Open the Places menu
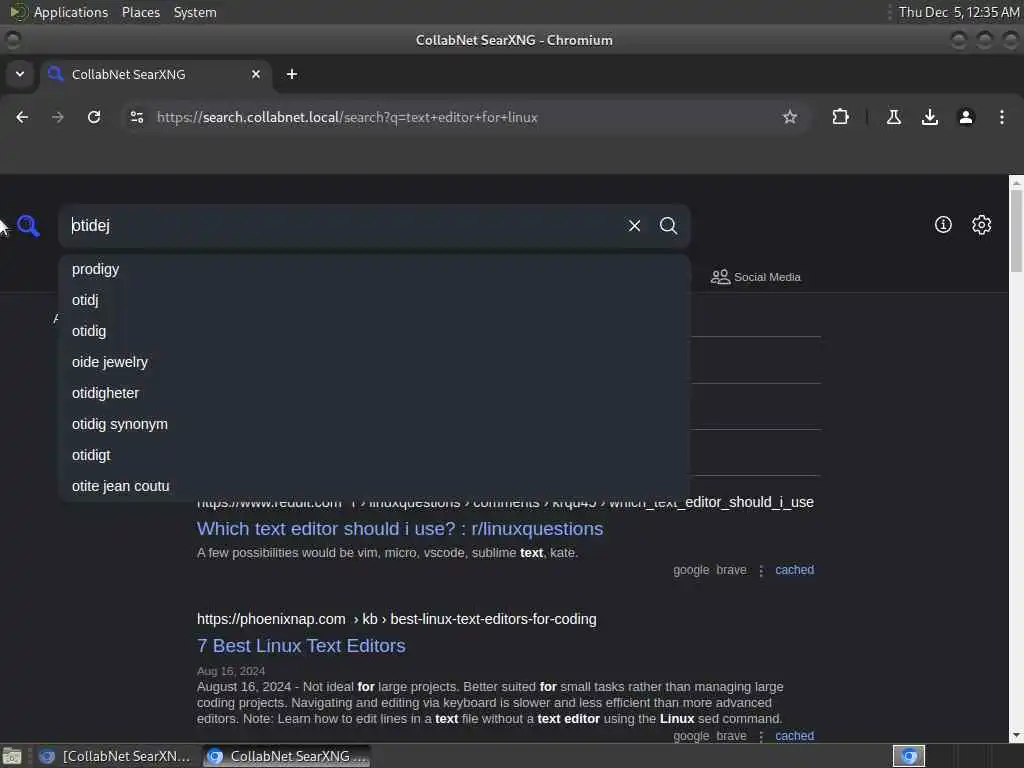Viewport: 1024px width, 768px height. [141, 12]
